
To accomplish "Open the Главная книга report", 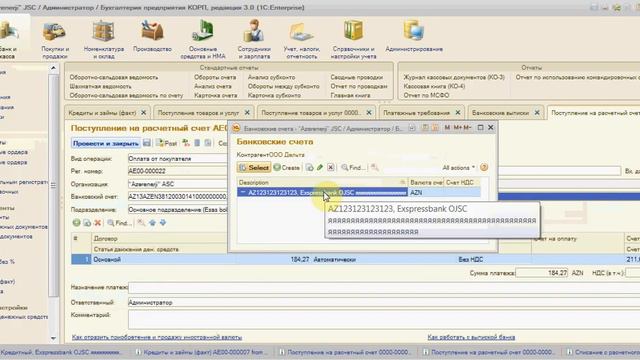I will coord(351,95).
